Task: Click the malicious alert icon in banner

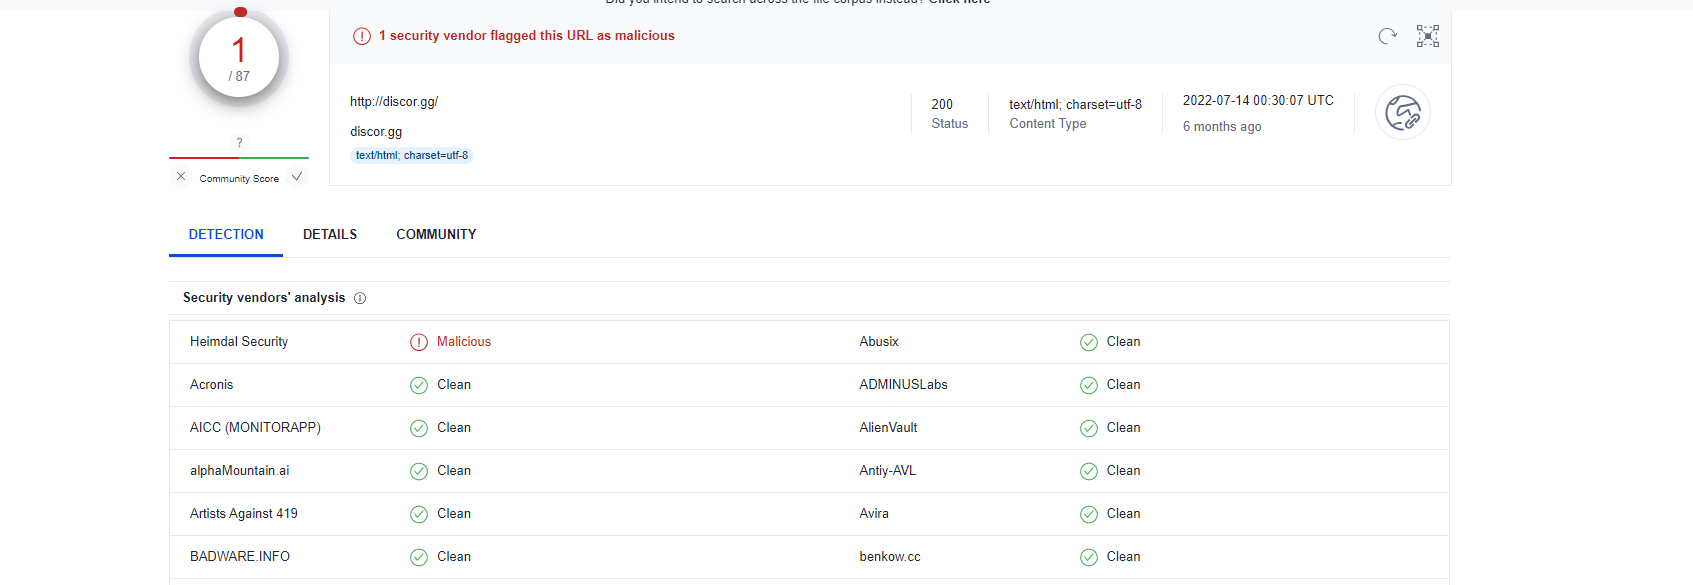Action: pyautogui.click(x=362, y=36)
